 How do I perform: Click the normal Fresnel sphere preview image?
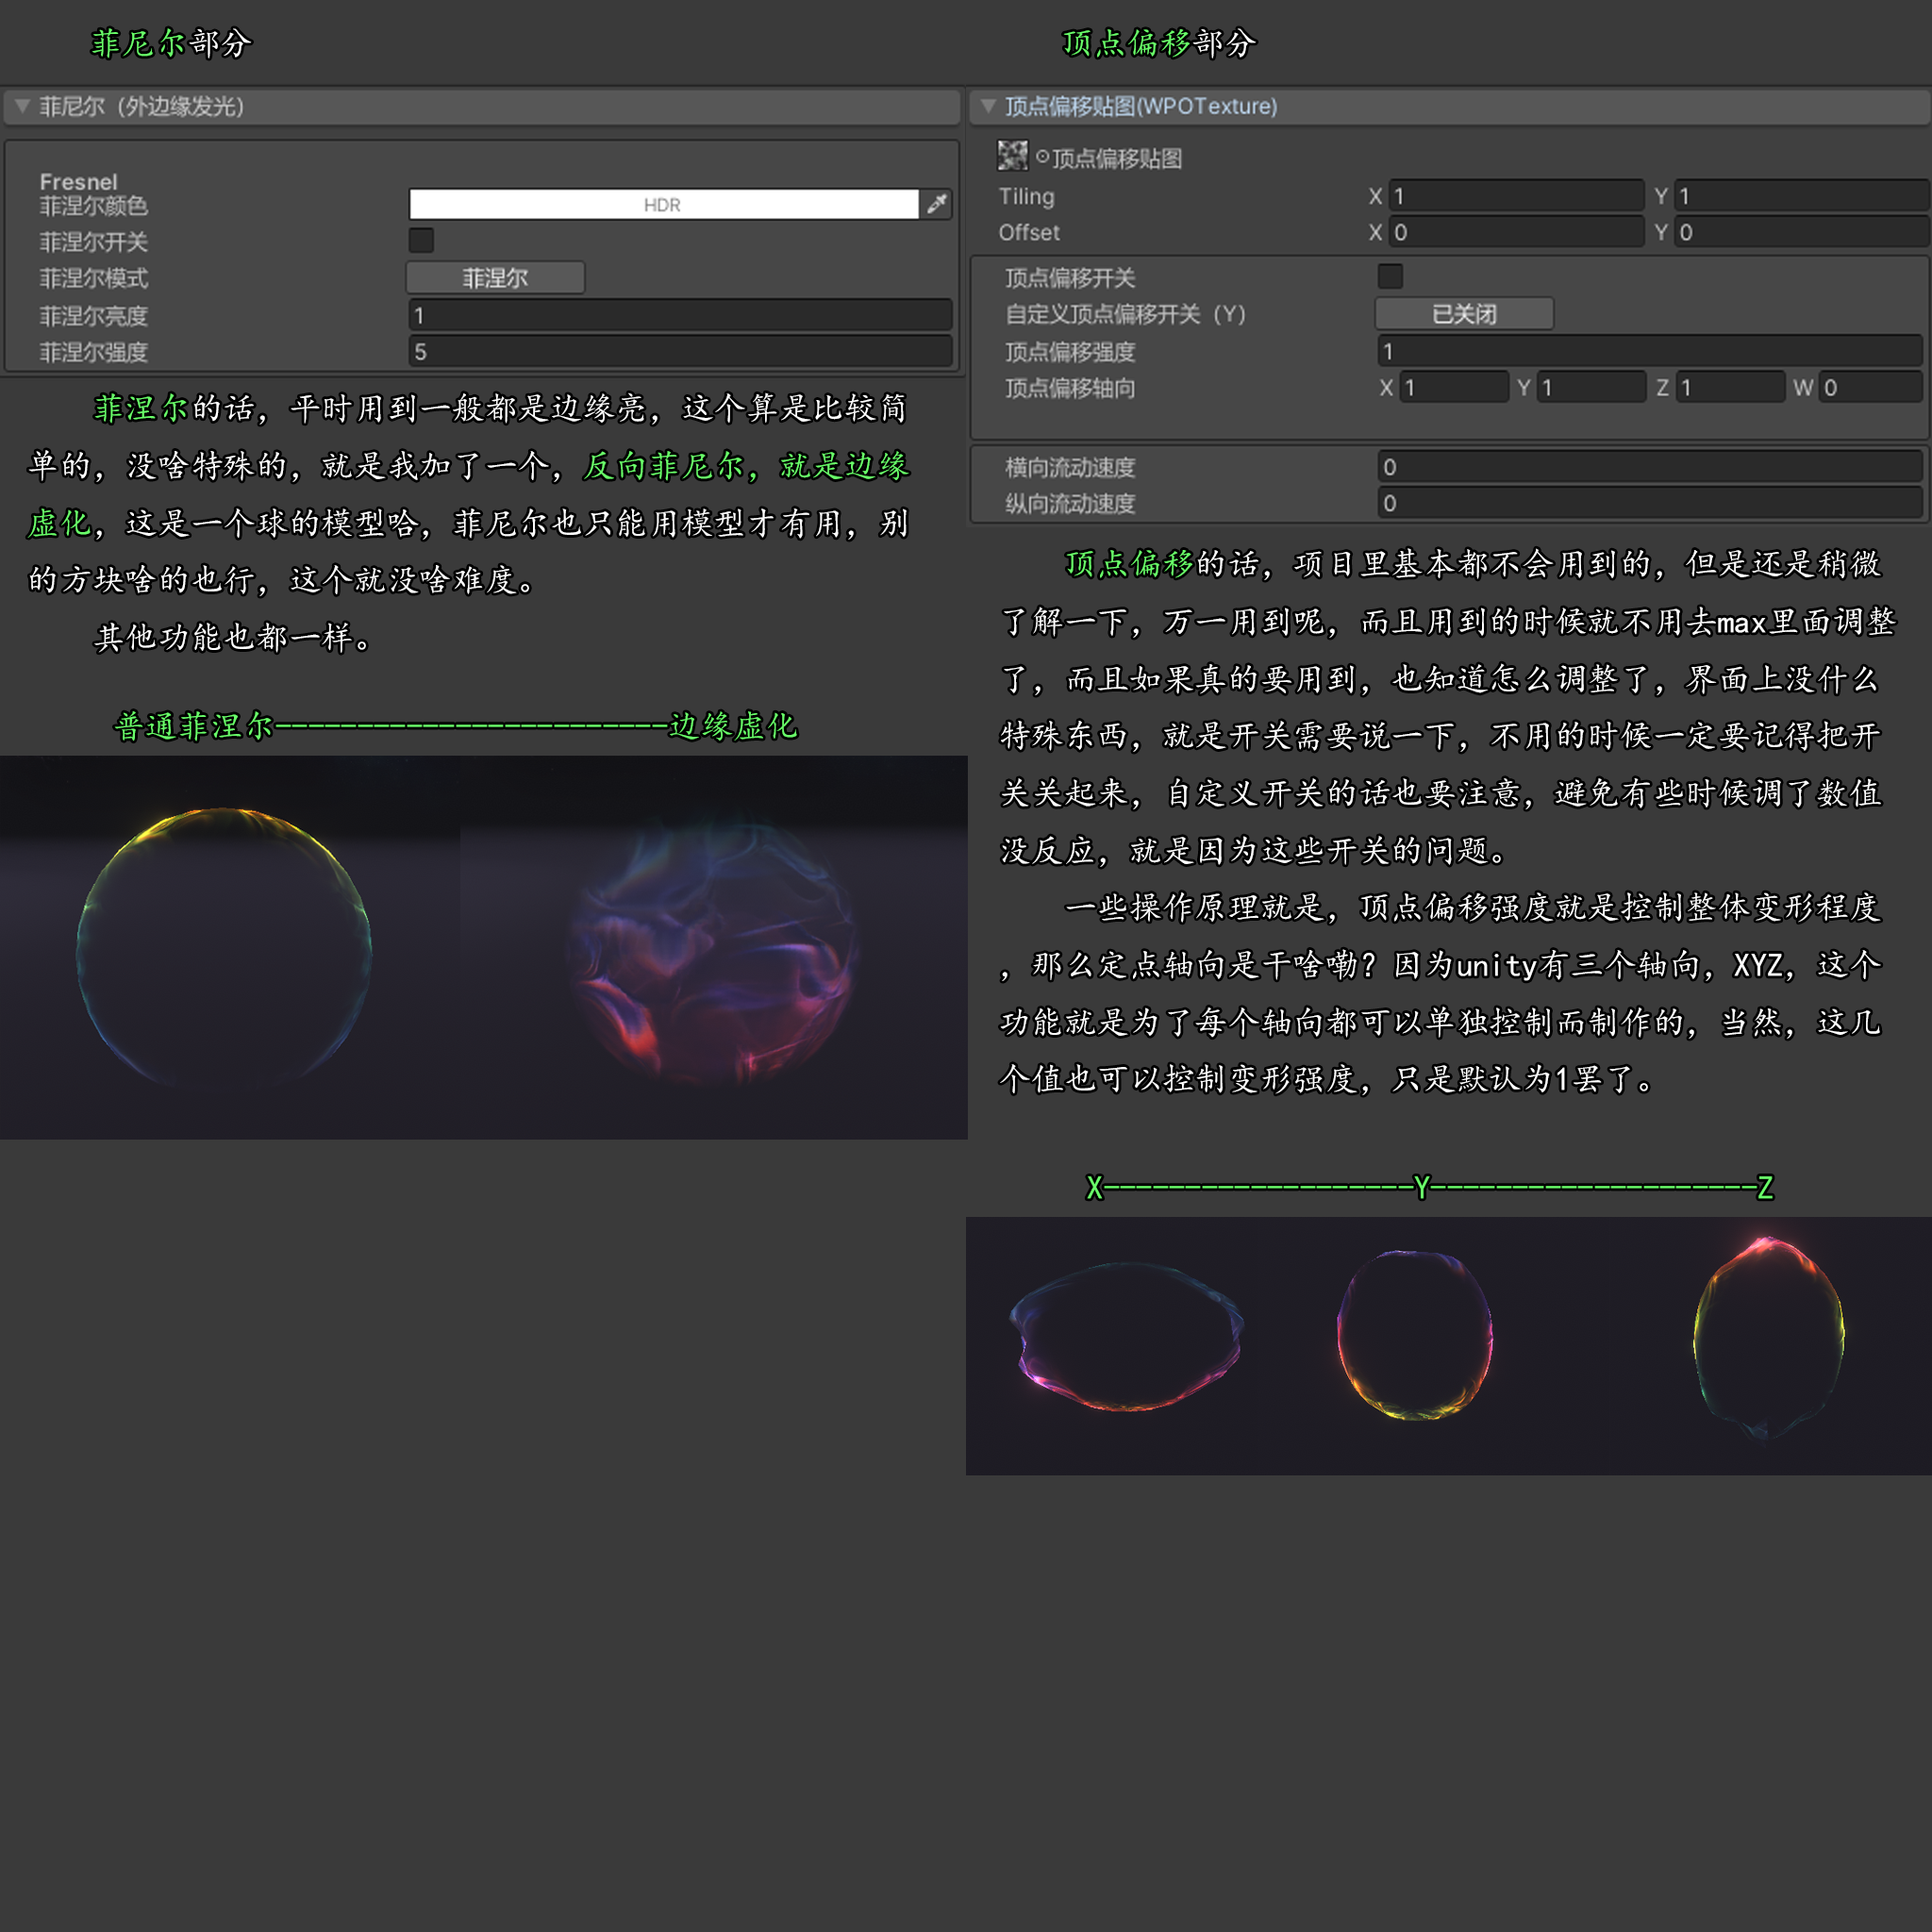[224, 946]
